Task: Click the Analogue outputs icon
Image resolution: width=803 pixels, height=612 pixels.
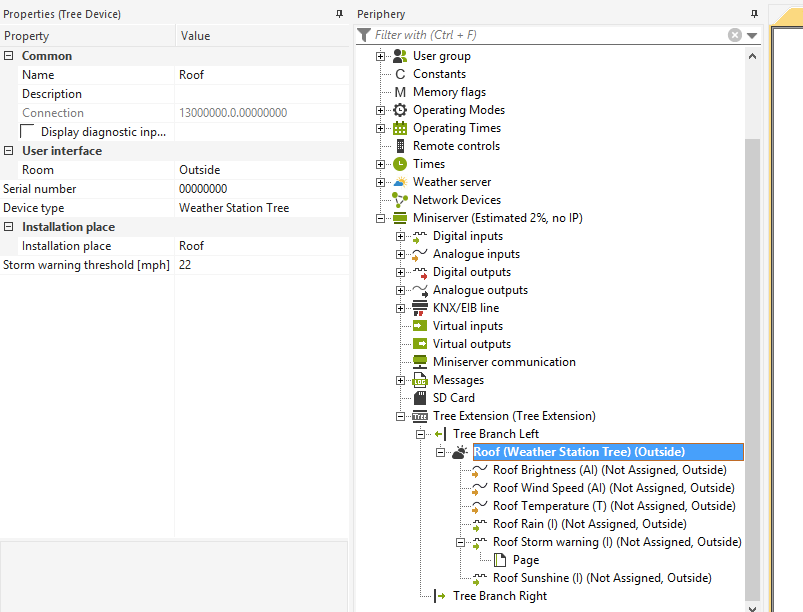Action: point(420,290)
